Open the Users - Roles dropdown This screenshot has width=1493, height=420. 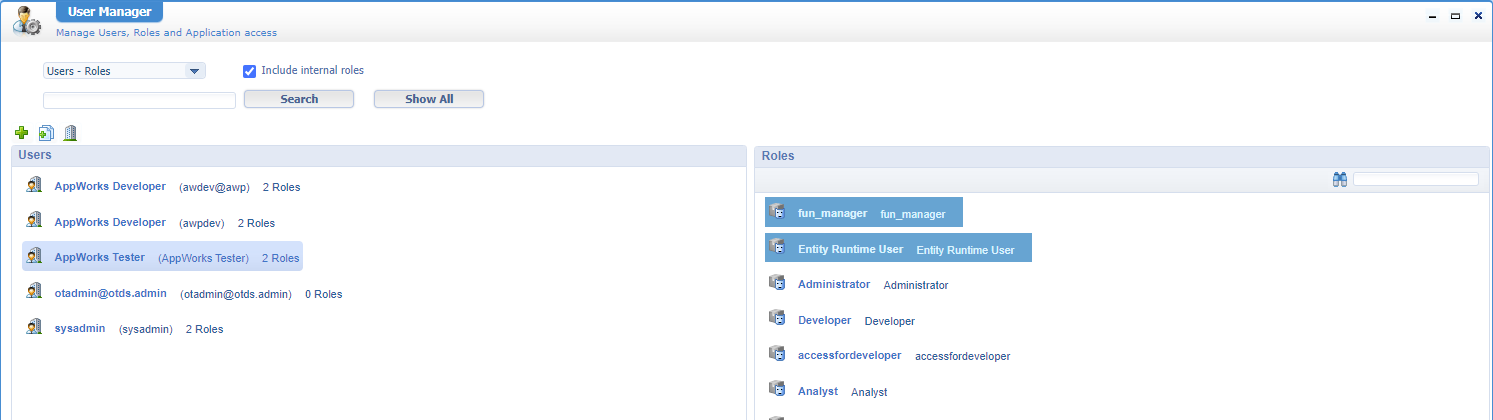coord(124,71)
